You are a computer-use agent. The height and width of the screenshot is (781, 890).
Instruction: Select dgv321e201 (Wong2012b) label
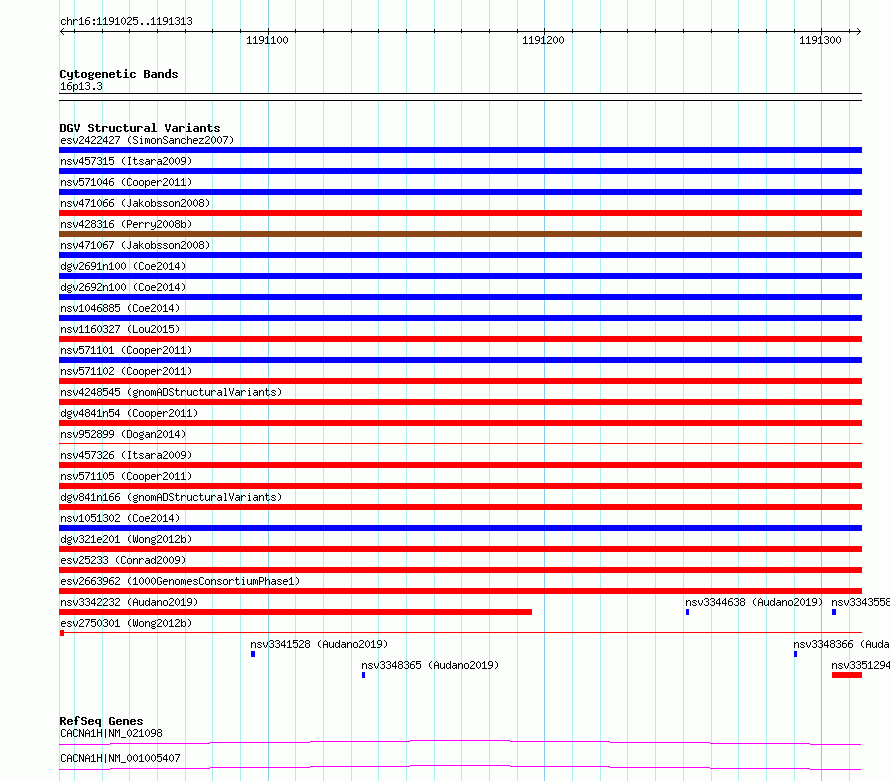point(126,539)
